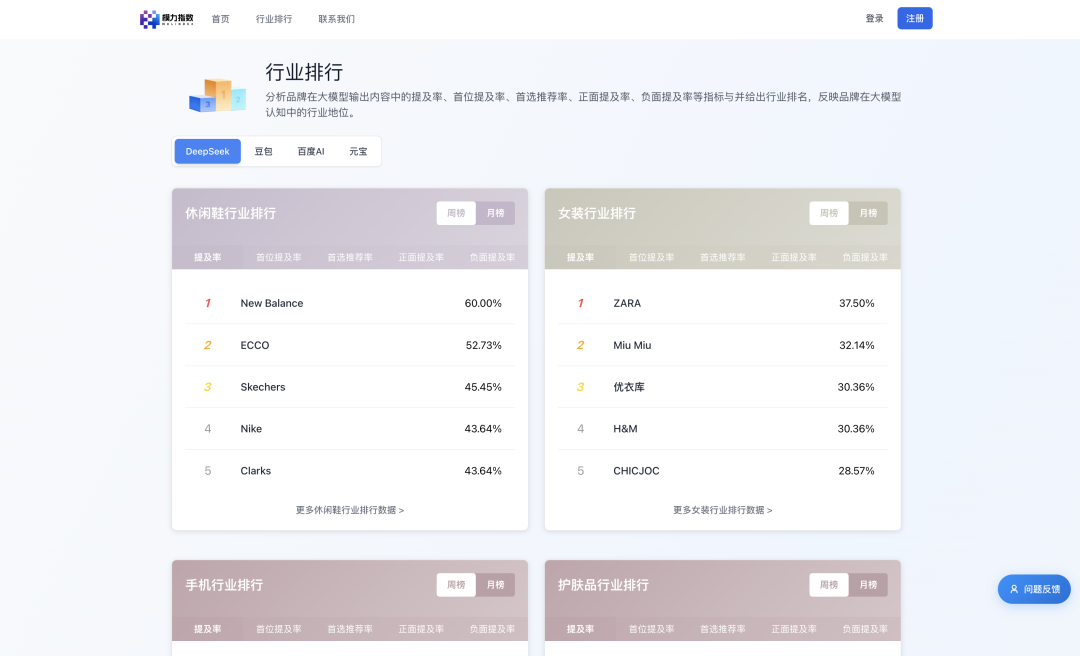Switch 手机 ranking to 月榜

tap(495, 585)
